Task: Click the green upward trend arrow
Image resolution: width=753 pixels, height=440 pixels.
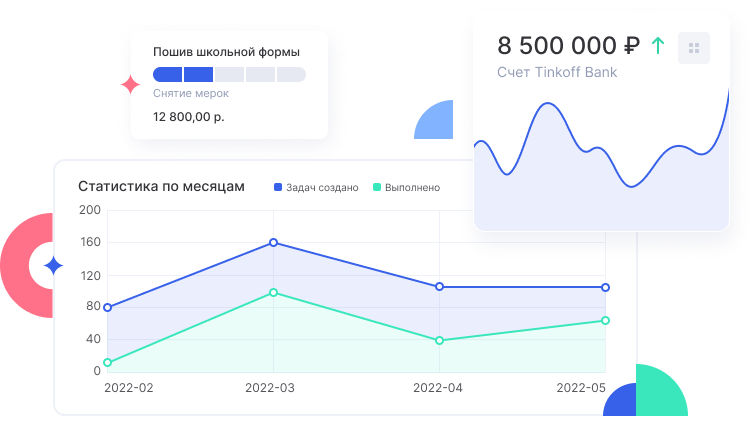Action: click(x=658, y=46)
